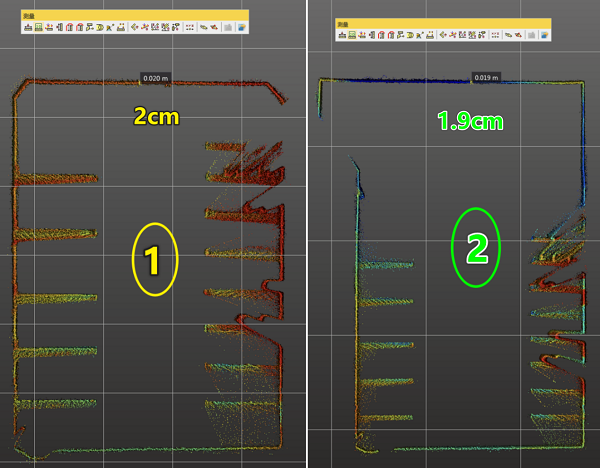The width and height of the screenshot is (600, 468).
Task: Click the last blue image icon in the right toolbar
Action: point(545,35)
